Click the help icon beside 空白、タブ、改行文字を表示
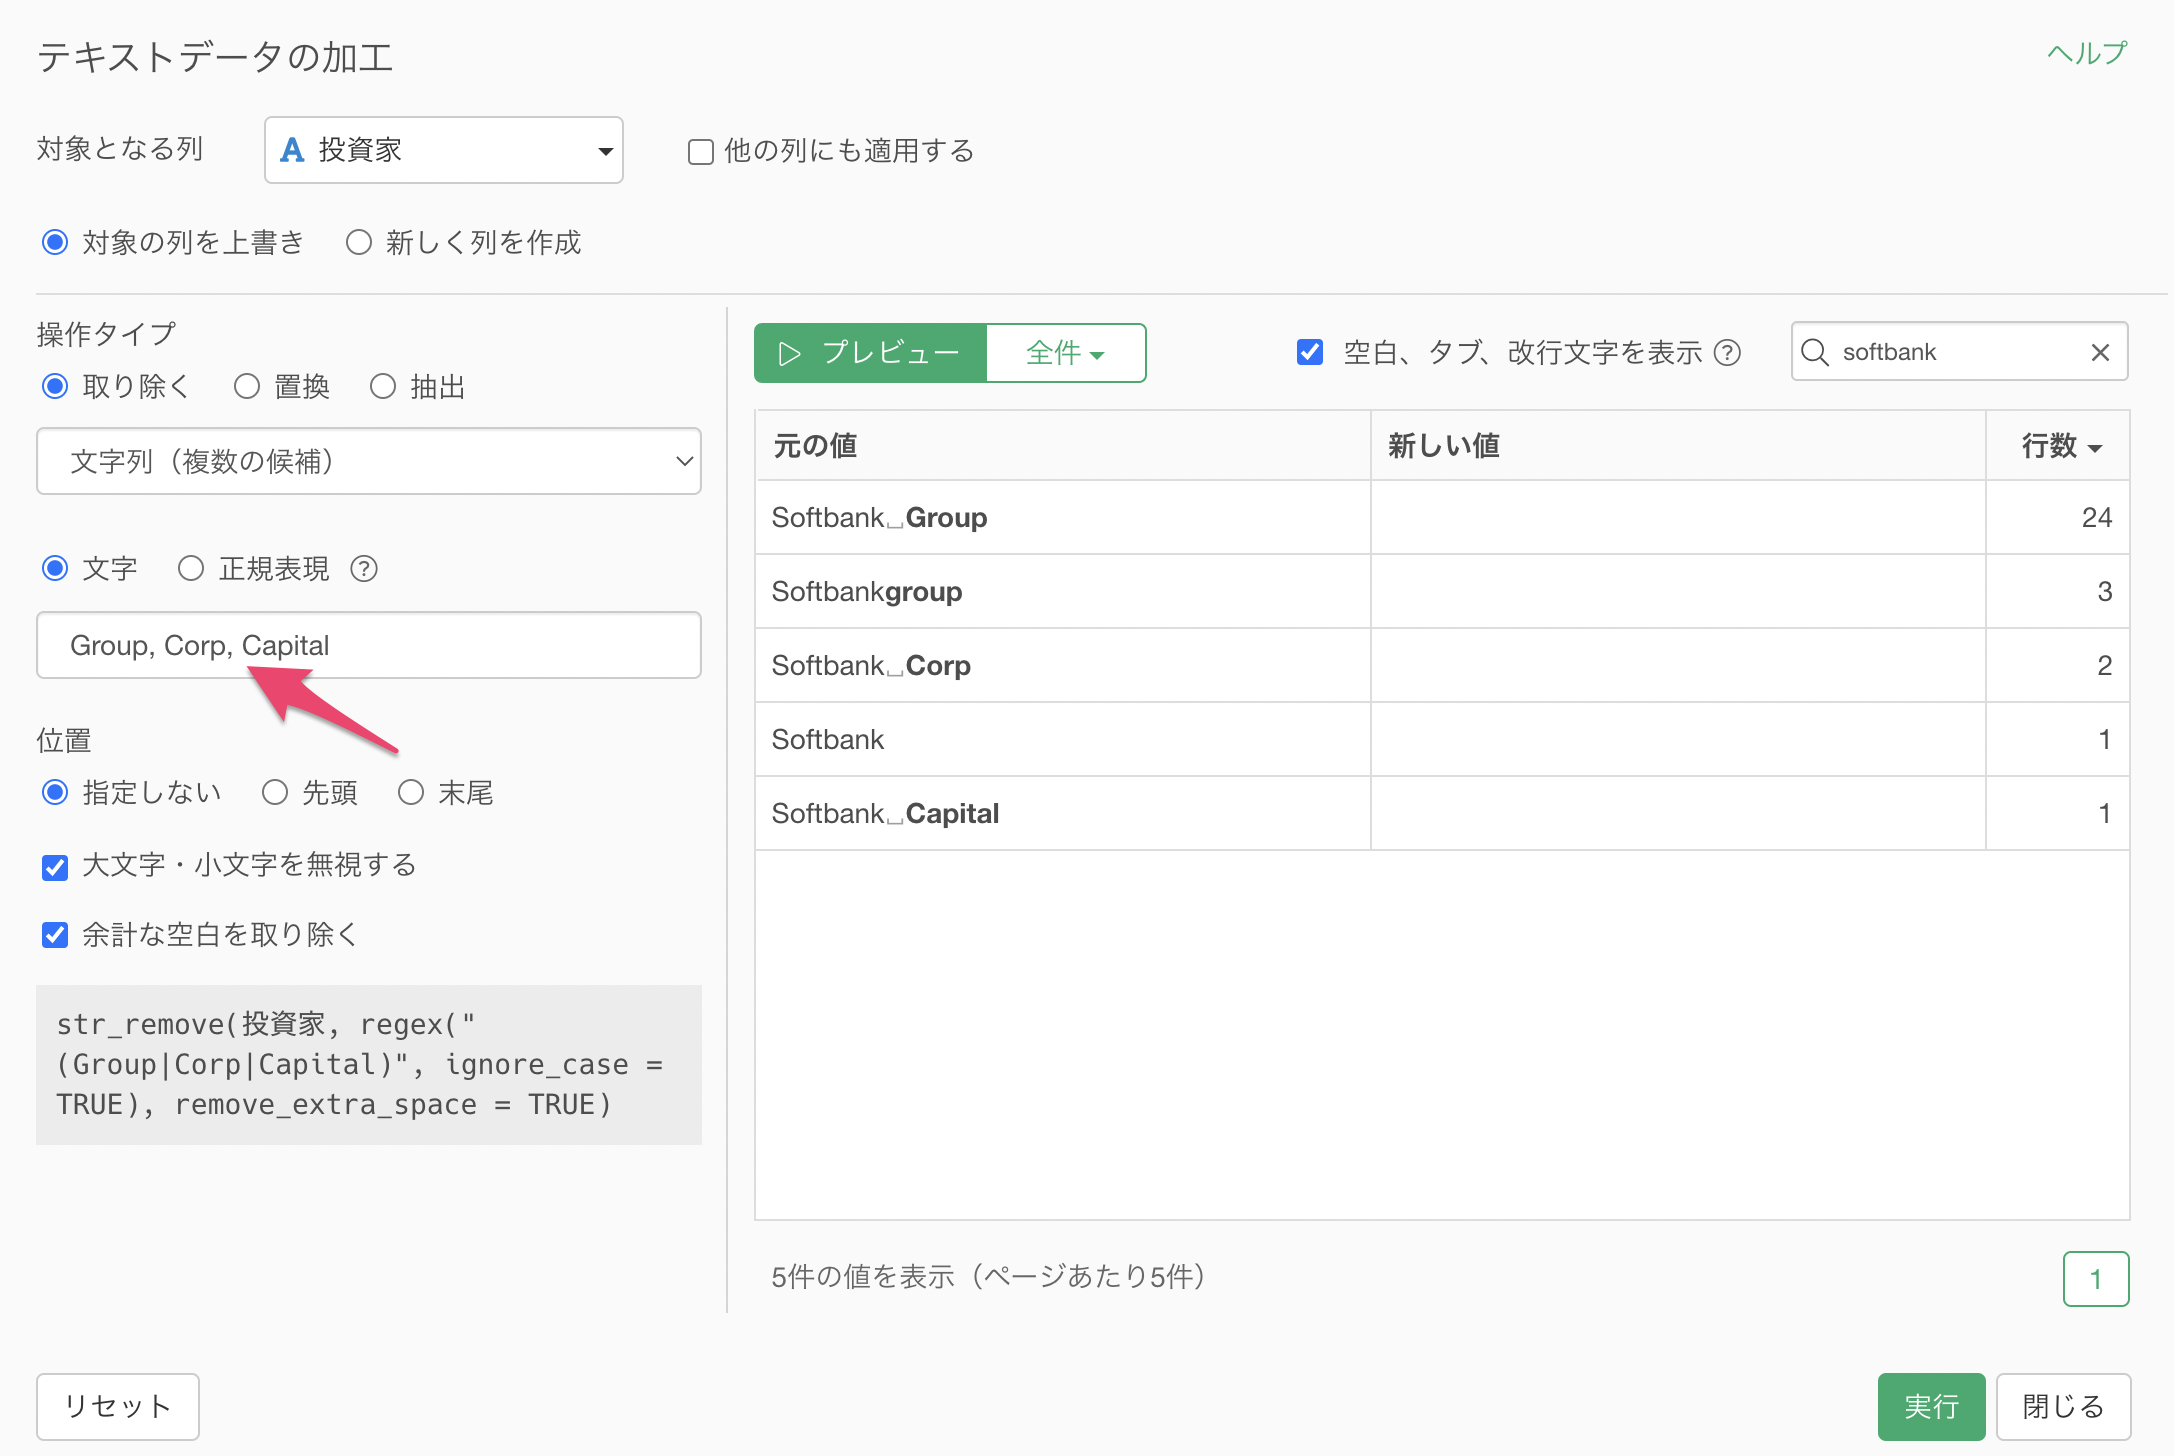Viewport: 2174px width, 1456px height. (1727, 353)
